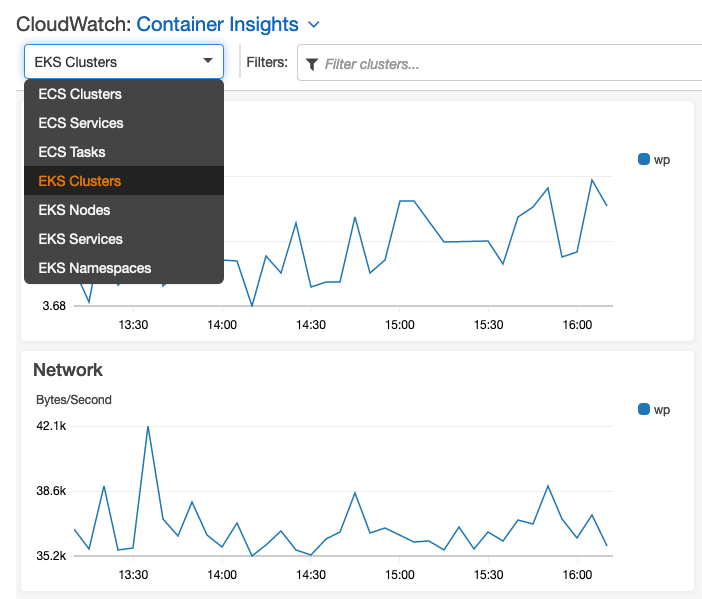Select ECS Tasks in dropdown
Image resolution: width=702 pixels, height=599 pixels.
(x=72, y=152)
